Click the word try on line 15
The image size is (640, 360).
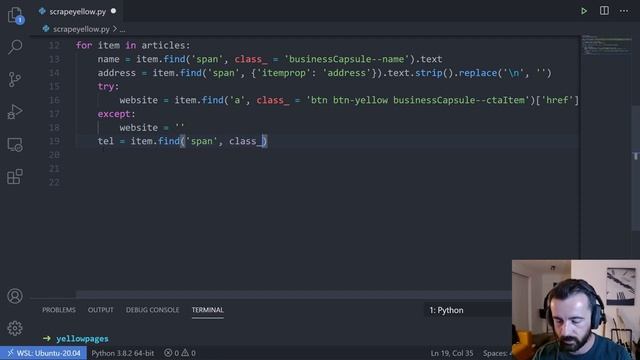coord(105,86)
